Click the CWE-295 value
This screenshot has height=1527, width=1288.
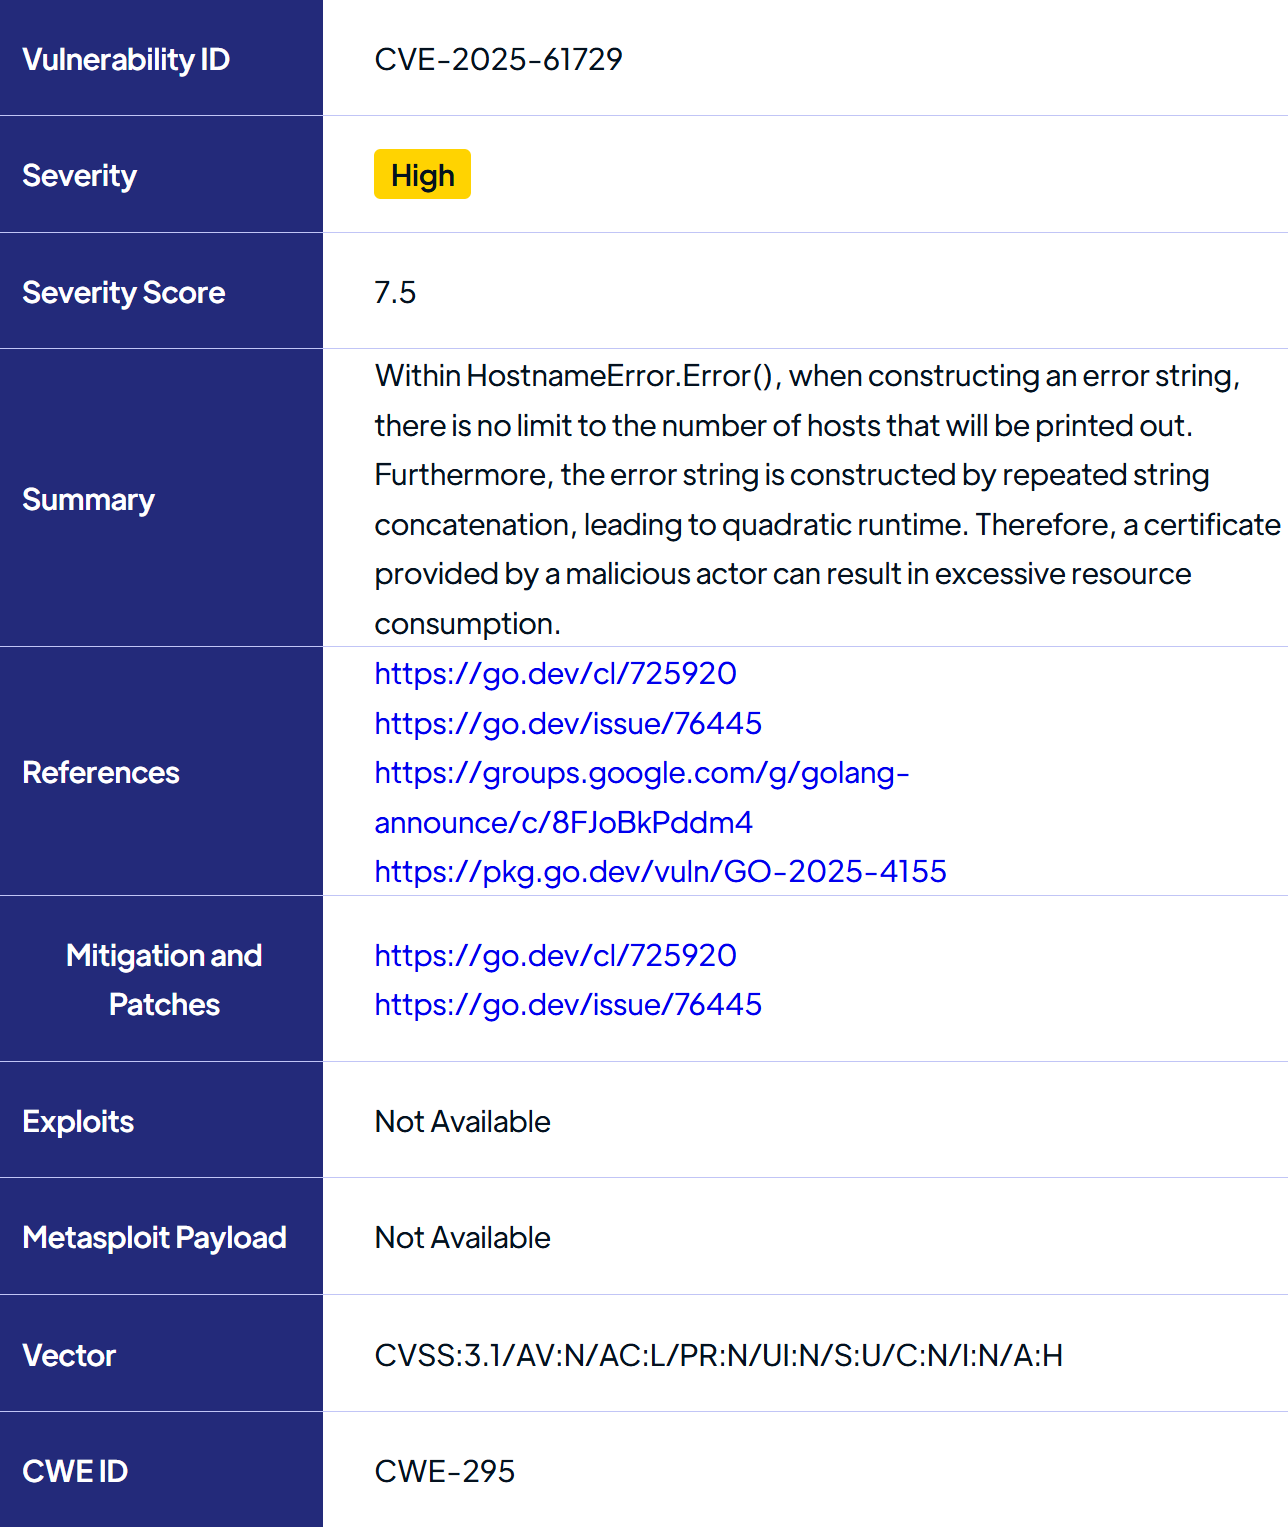pos(444,1471)
